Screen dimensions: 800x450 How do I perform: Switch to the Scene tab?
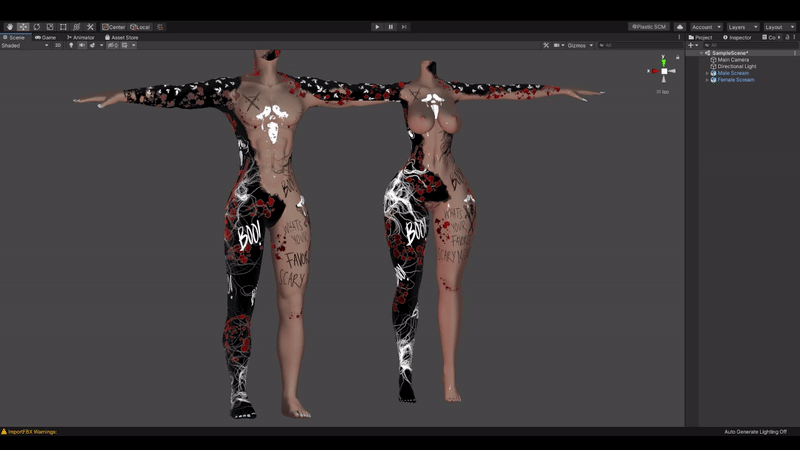pos(14,37)
